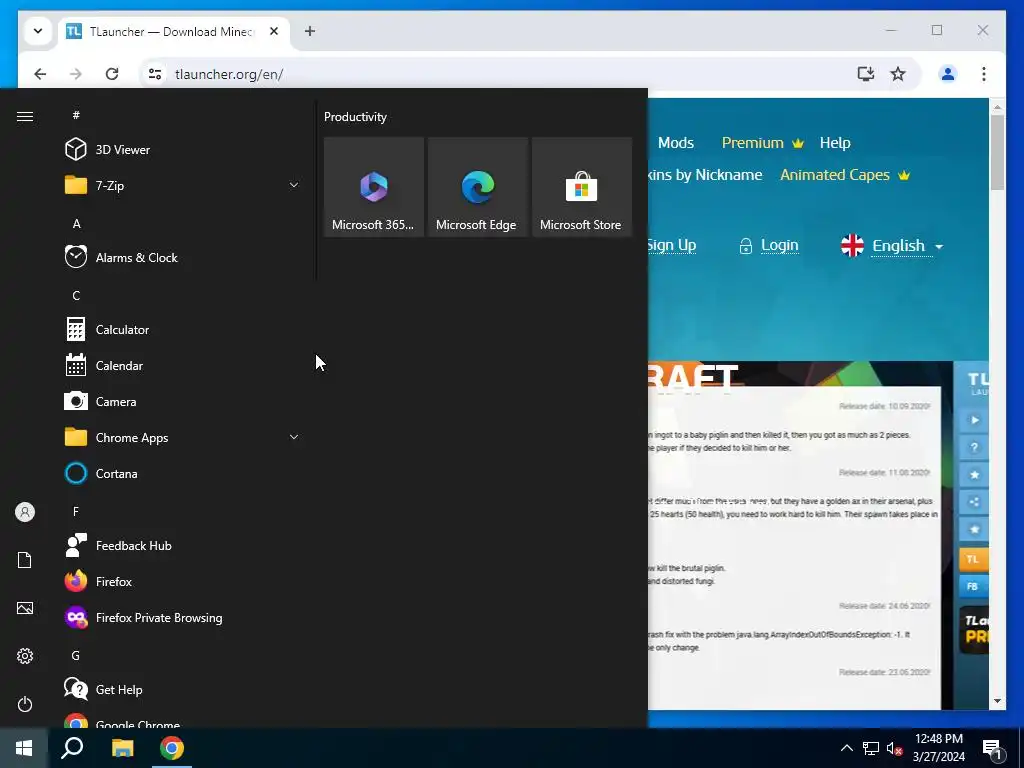
Task: Launch Alarms & Clock
Action: (x=182, y=257)
